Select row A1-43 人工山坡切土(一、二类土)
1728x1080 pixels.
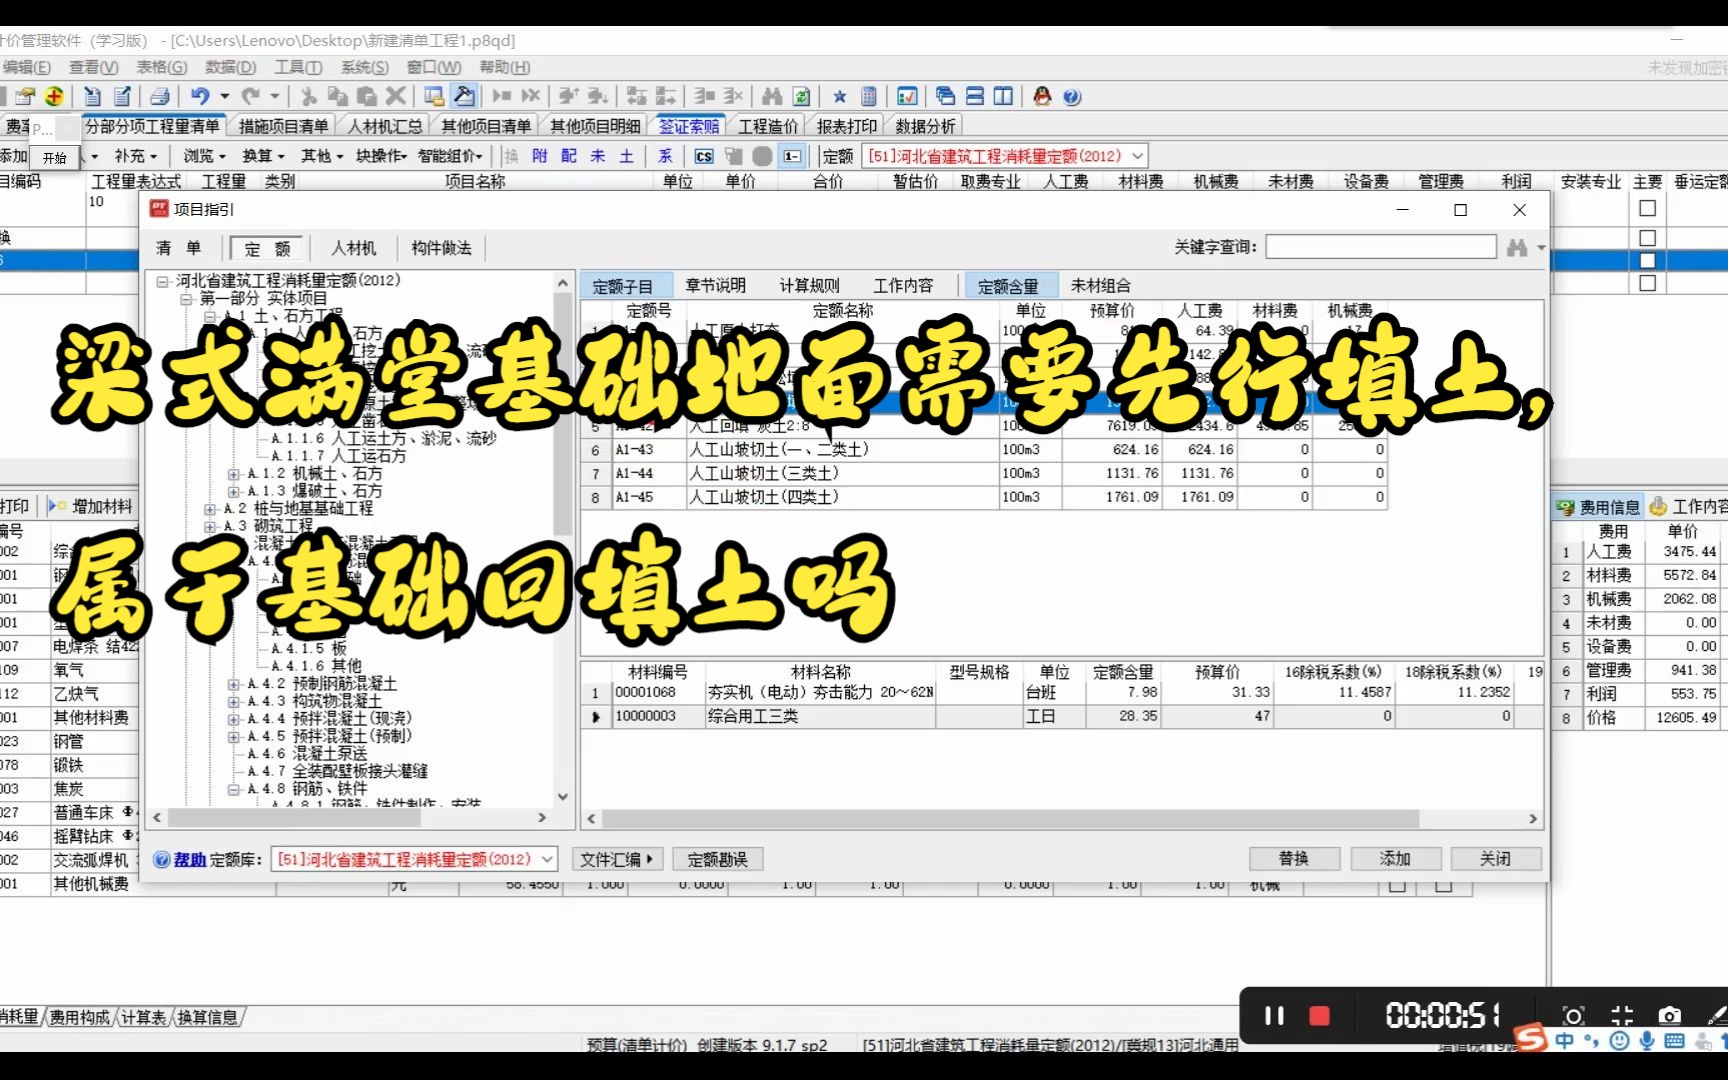coord(985,450)
